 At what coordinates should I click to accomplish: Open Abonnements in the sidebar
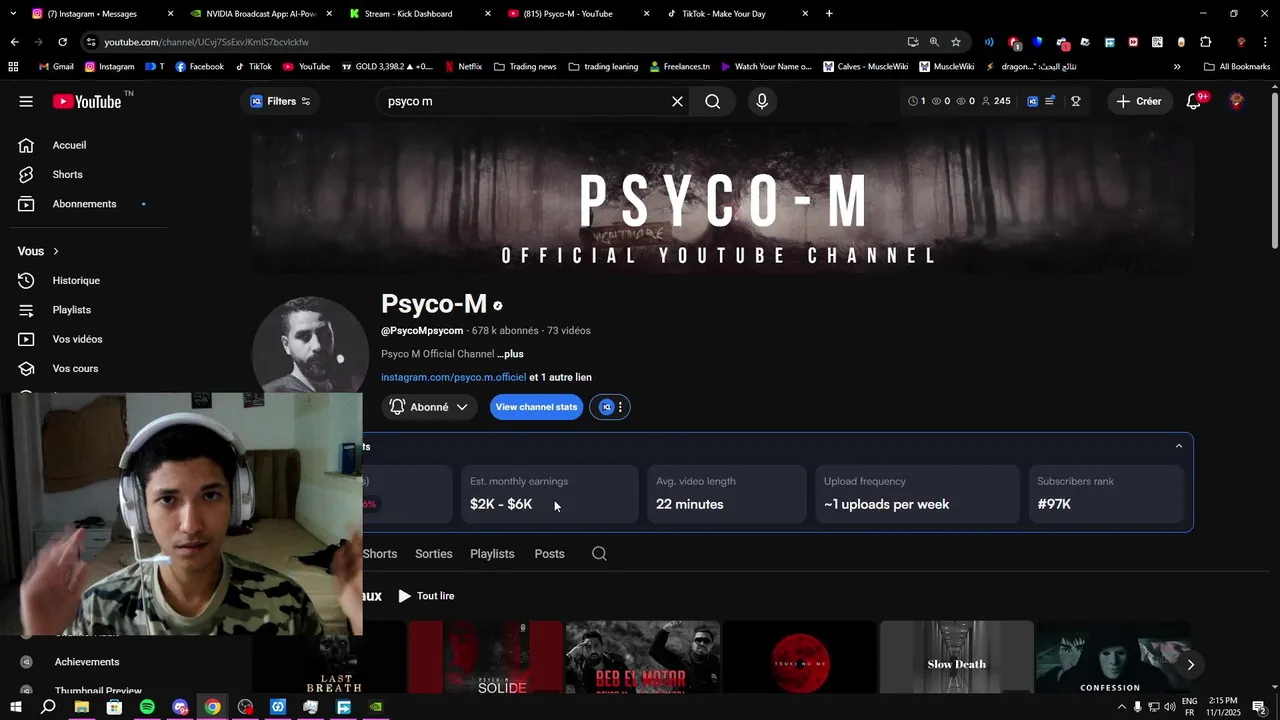click(x=83, y=204)
